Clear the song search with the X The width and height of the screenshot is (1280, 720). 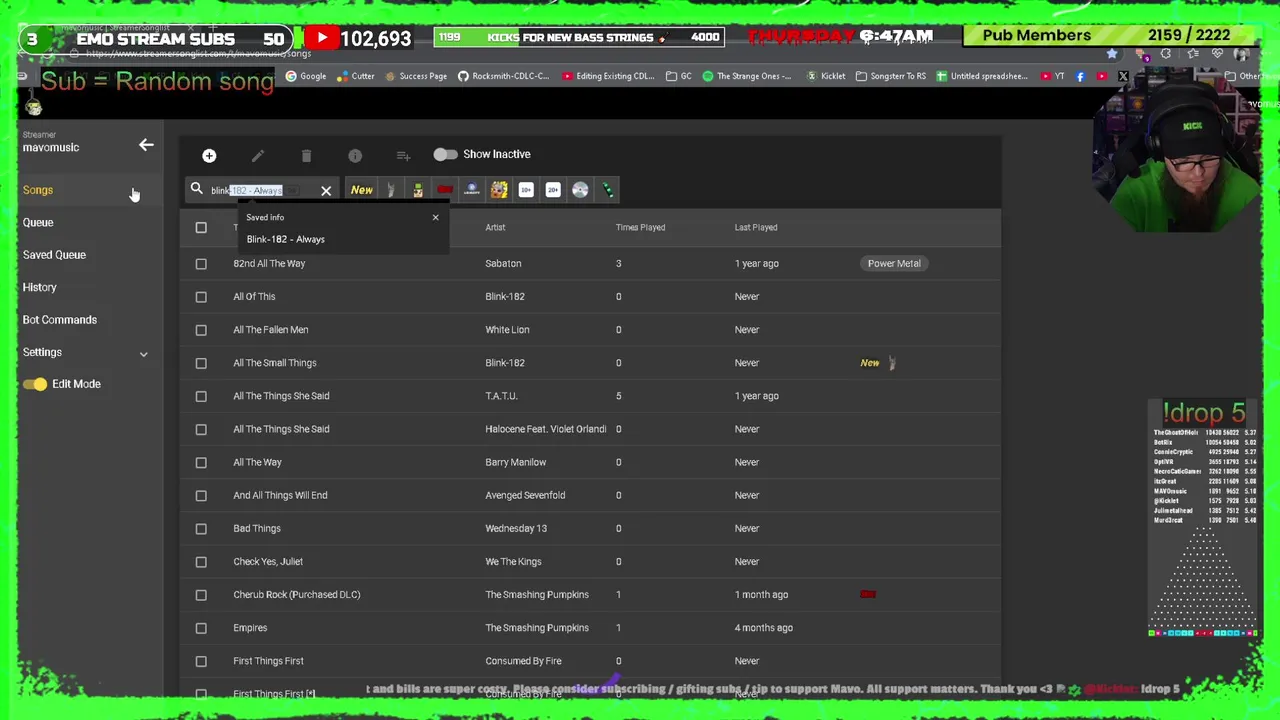click(x=326, y=190)
